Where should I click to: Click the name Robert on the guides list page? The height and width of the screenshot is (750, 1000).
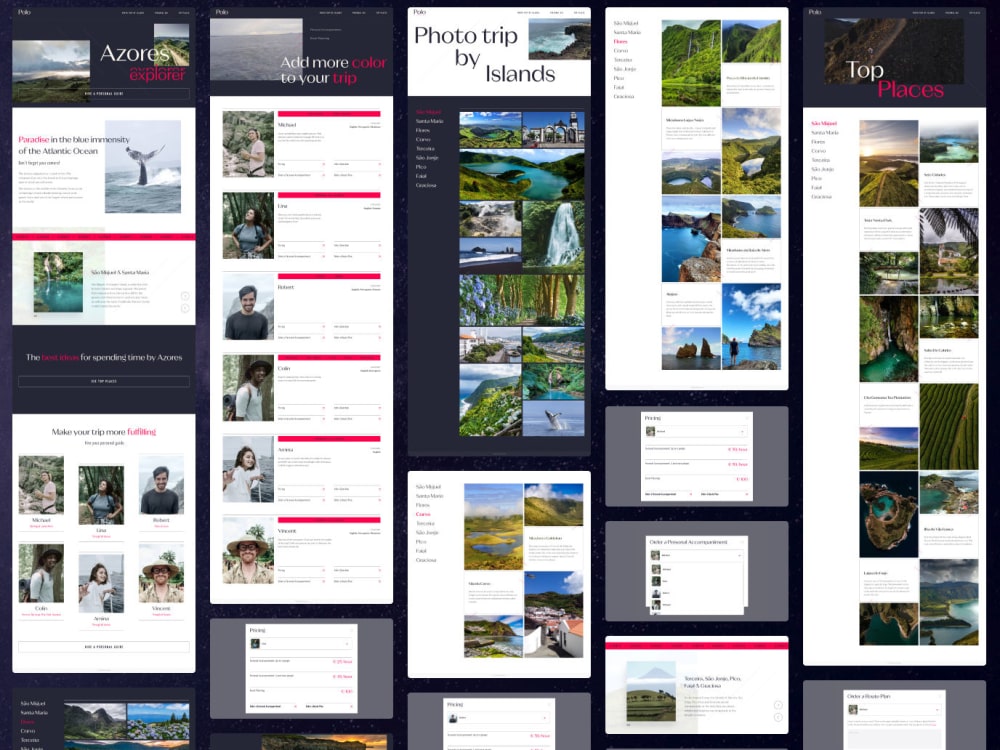[x=285, y=287]
